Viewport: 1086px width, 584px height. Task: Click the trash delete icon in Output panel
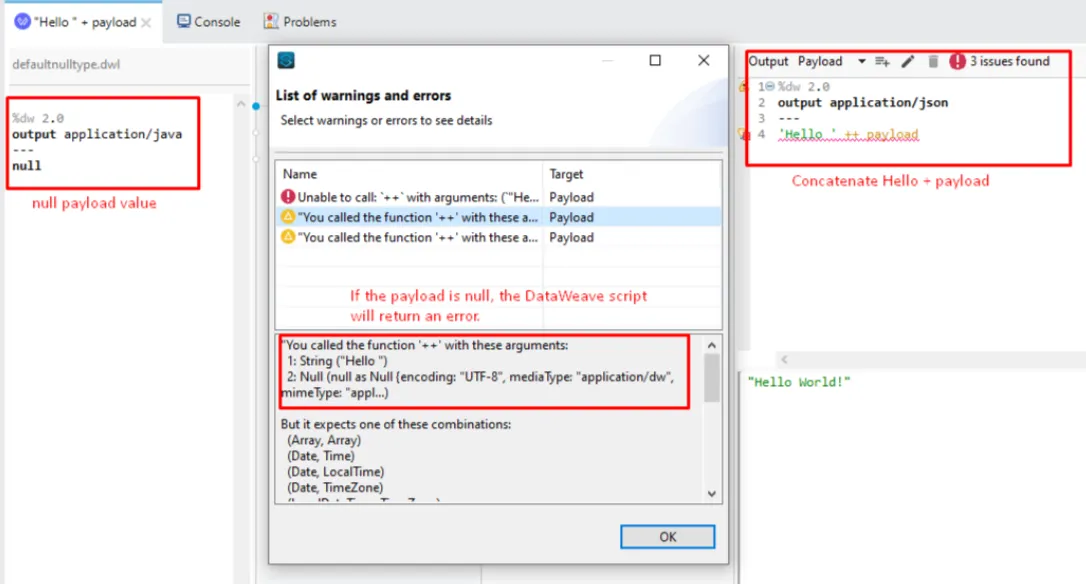[x=933, y=62]
